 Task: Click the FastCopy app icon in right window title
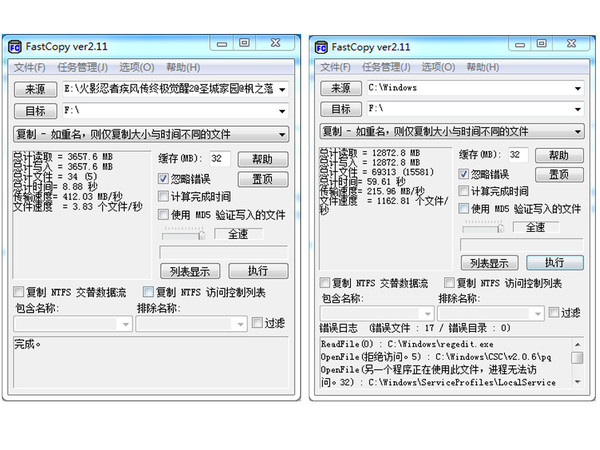pos(321,47)
